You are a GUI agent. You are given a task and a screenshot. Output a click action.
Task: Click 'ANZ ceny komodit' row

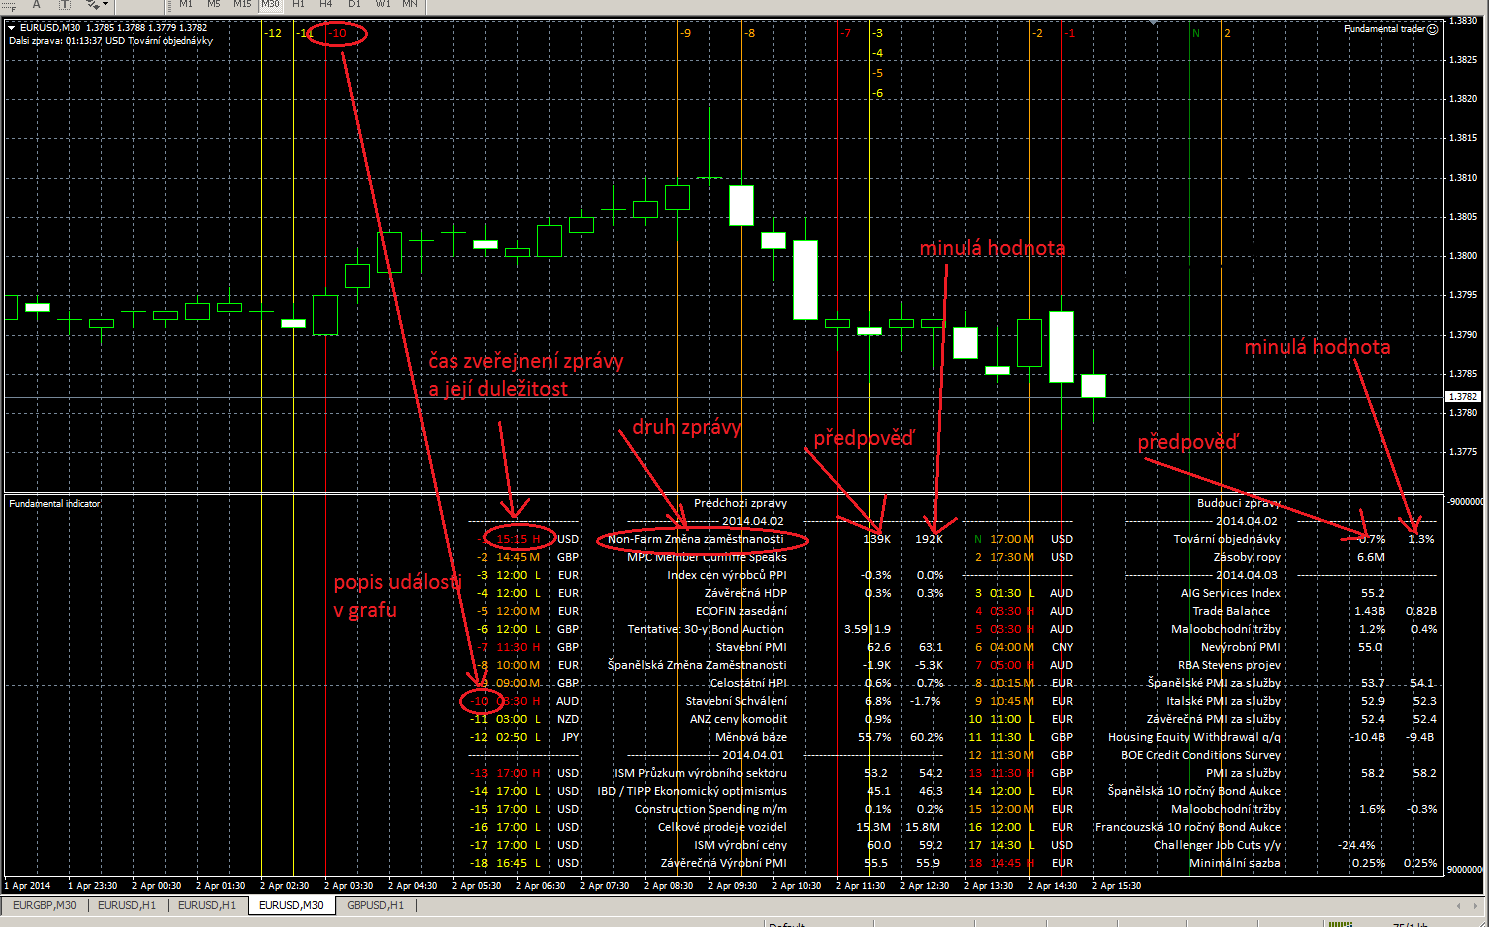[738, 719]
